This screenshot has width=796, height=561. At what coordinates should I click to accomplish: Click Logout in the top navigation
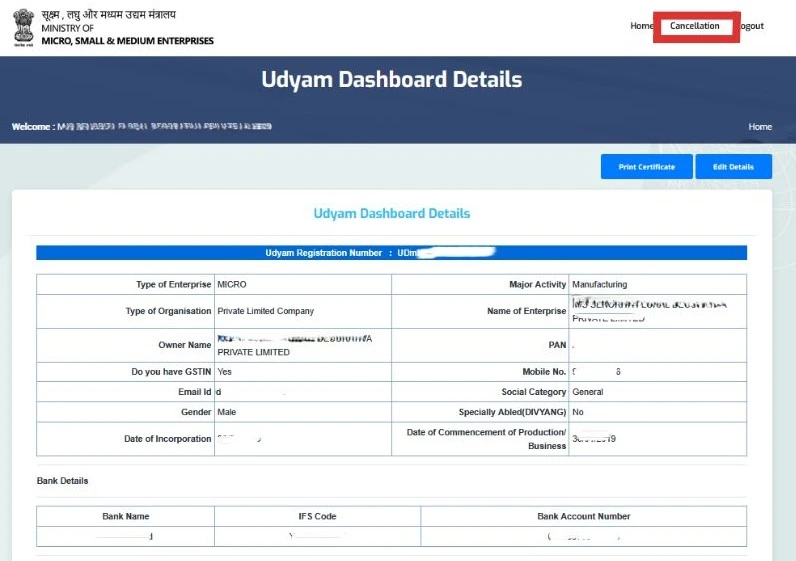coord(751,26)
